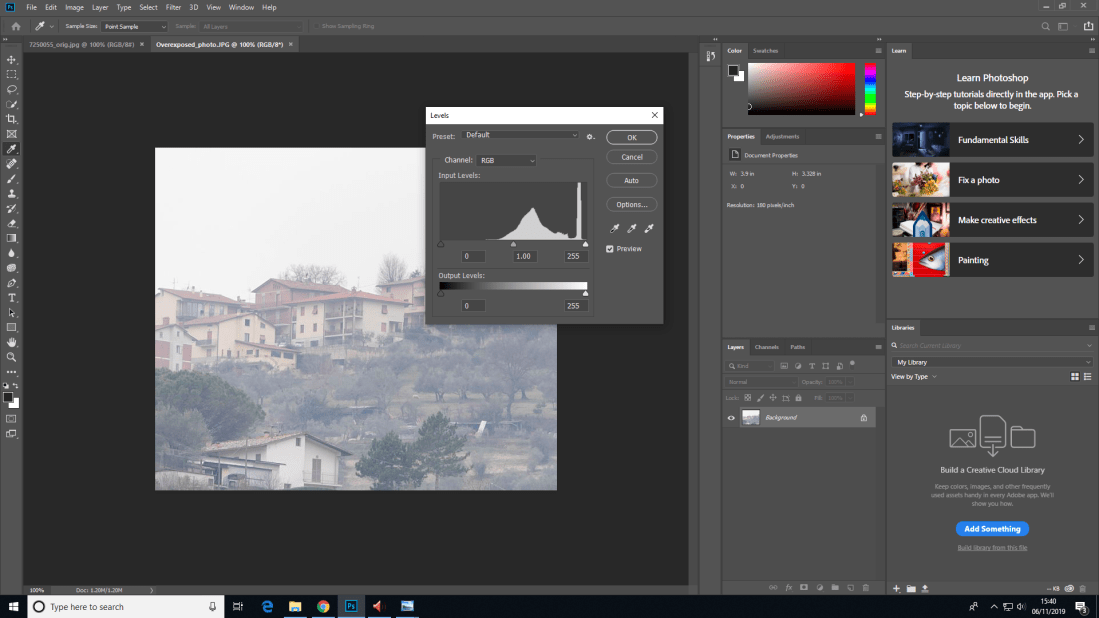Expand the Preset Default dropdown
Image resolution: width=1099 pixels, height=618 pixels.
(x=521, y=135)
